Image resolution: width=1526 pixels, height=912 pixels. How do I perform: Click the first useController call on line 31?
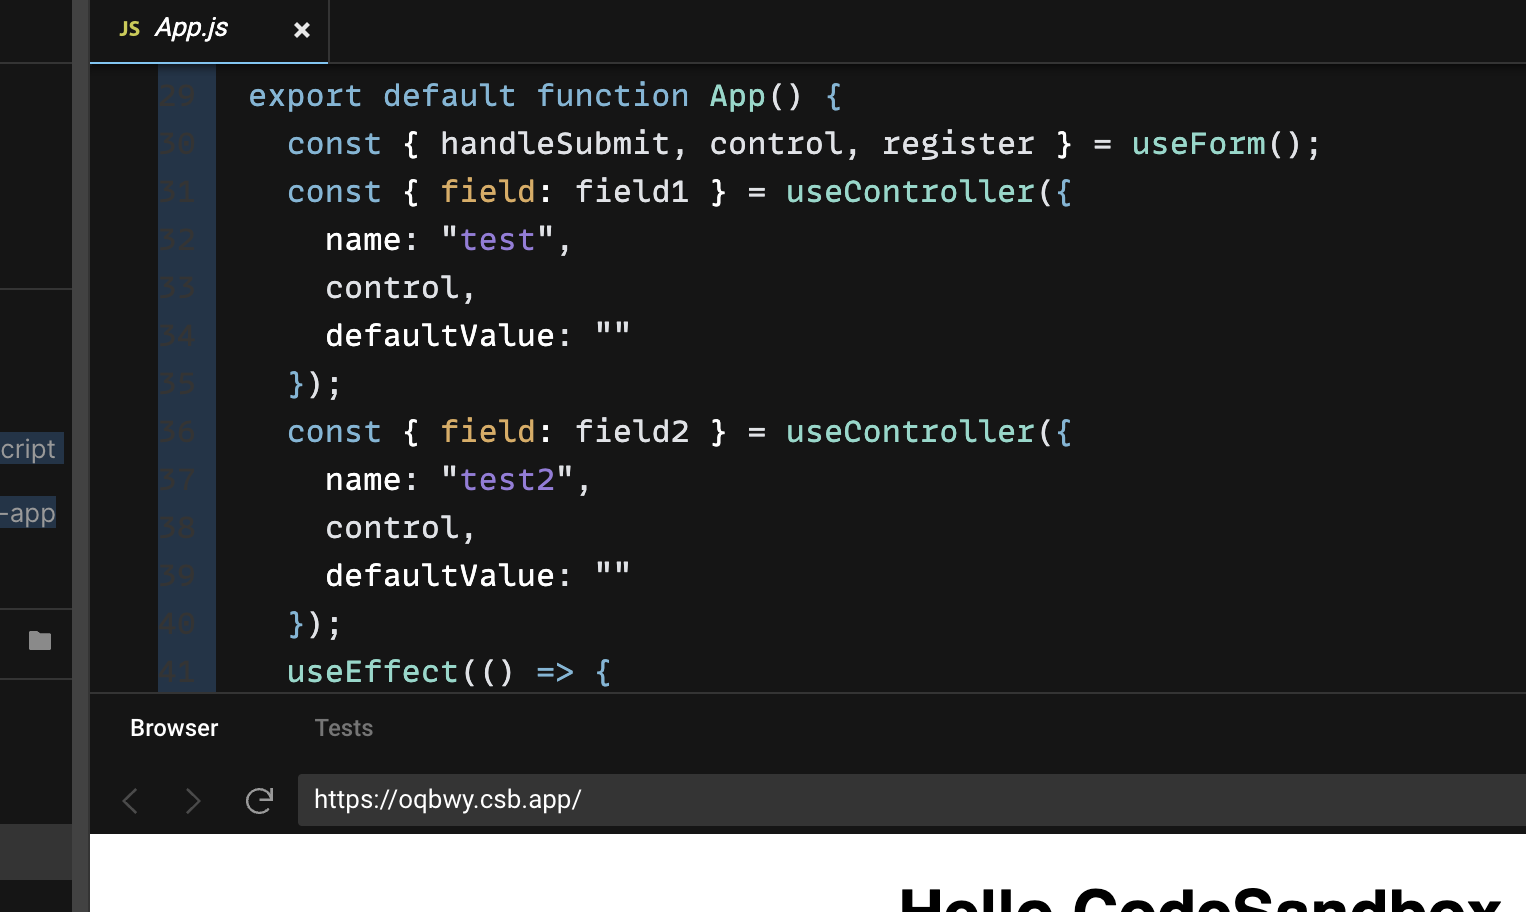coord(908,191)
